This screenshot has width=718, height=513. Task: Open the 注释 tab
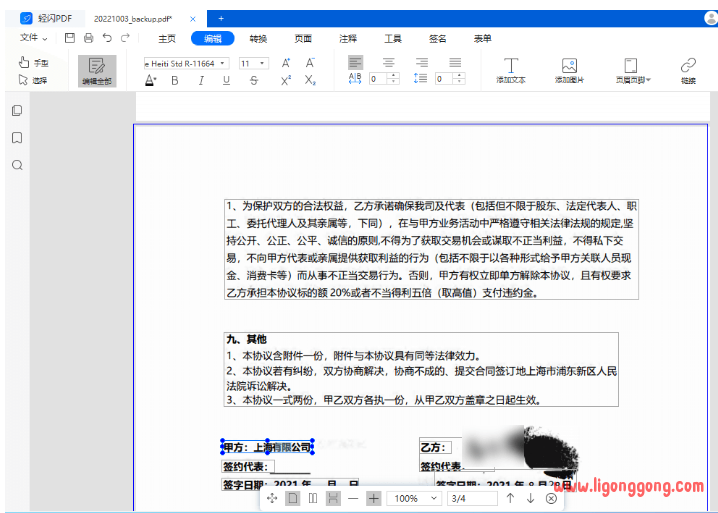348,38
